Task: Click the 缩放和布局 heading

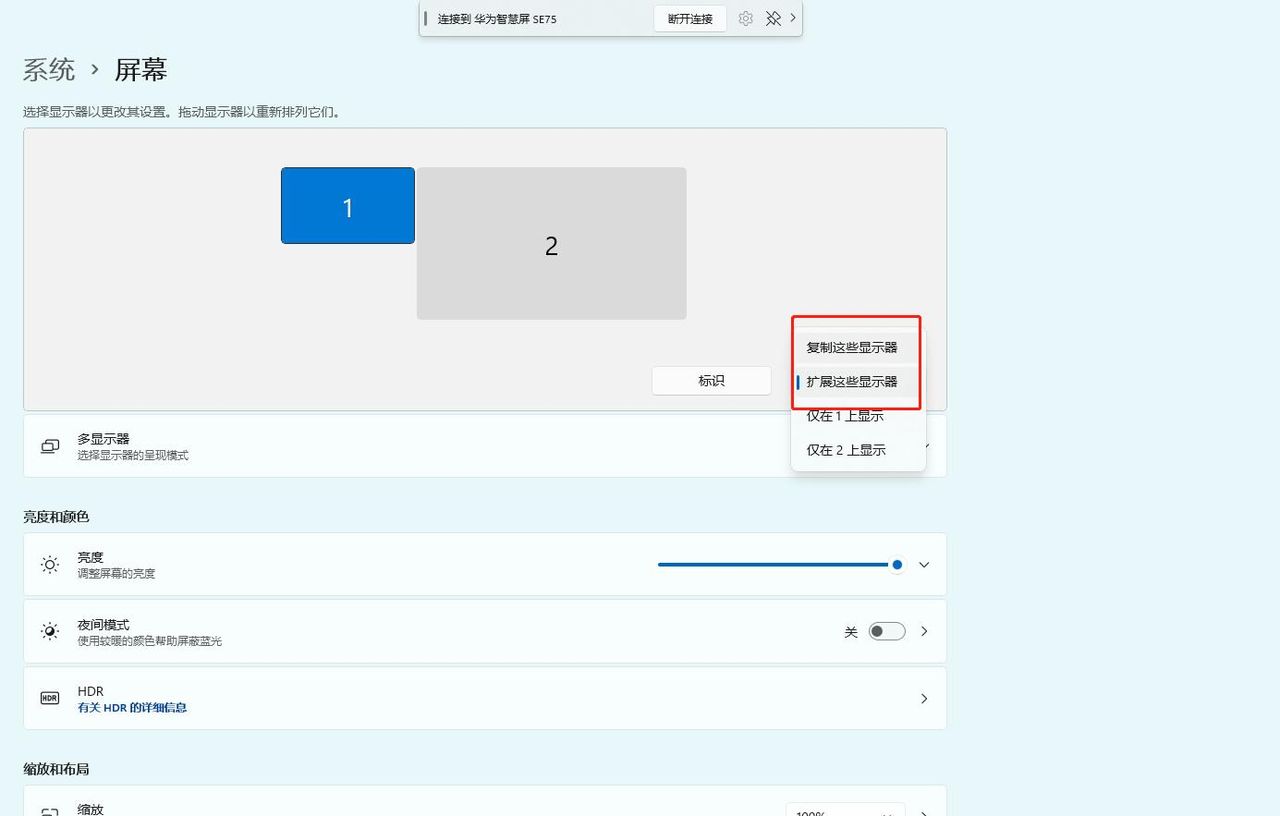Action: 56,769
